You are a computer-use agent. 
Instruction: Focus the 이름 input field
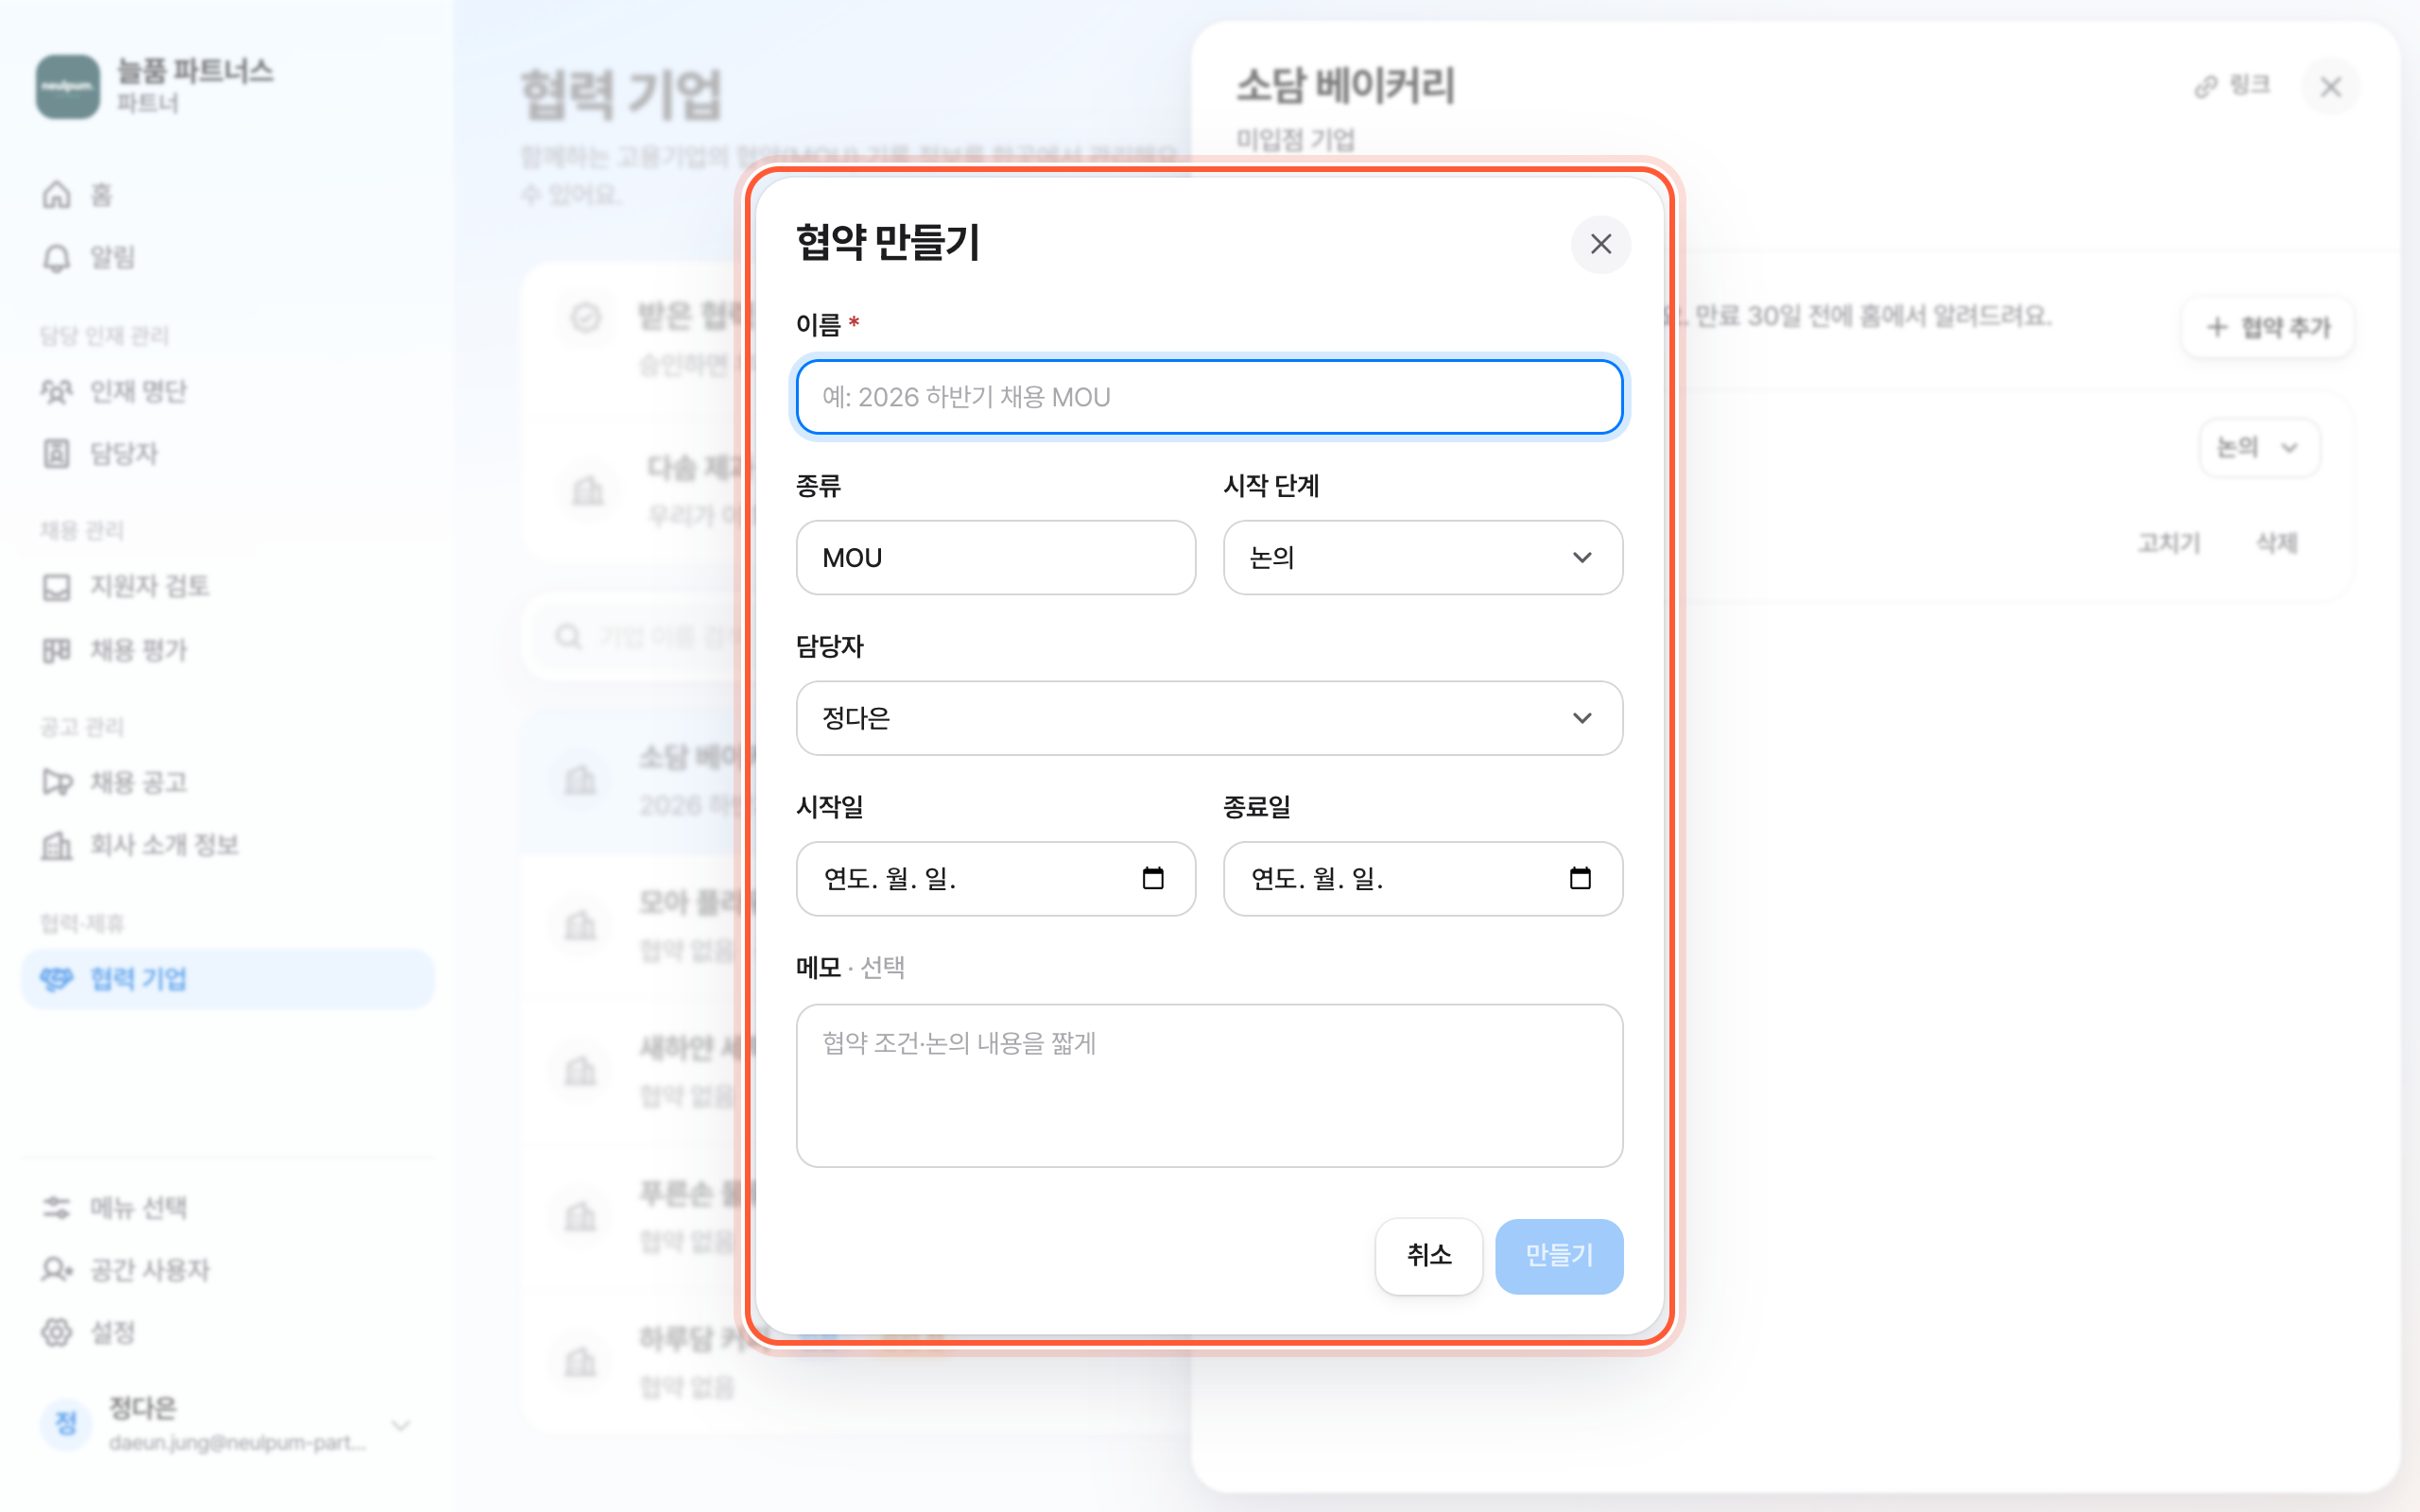coord(1209,397)
